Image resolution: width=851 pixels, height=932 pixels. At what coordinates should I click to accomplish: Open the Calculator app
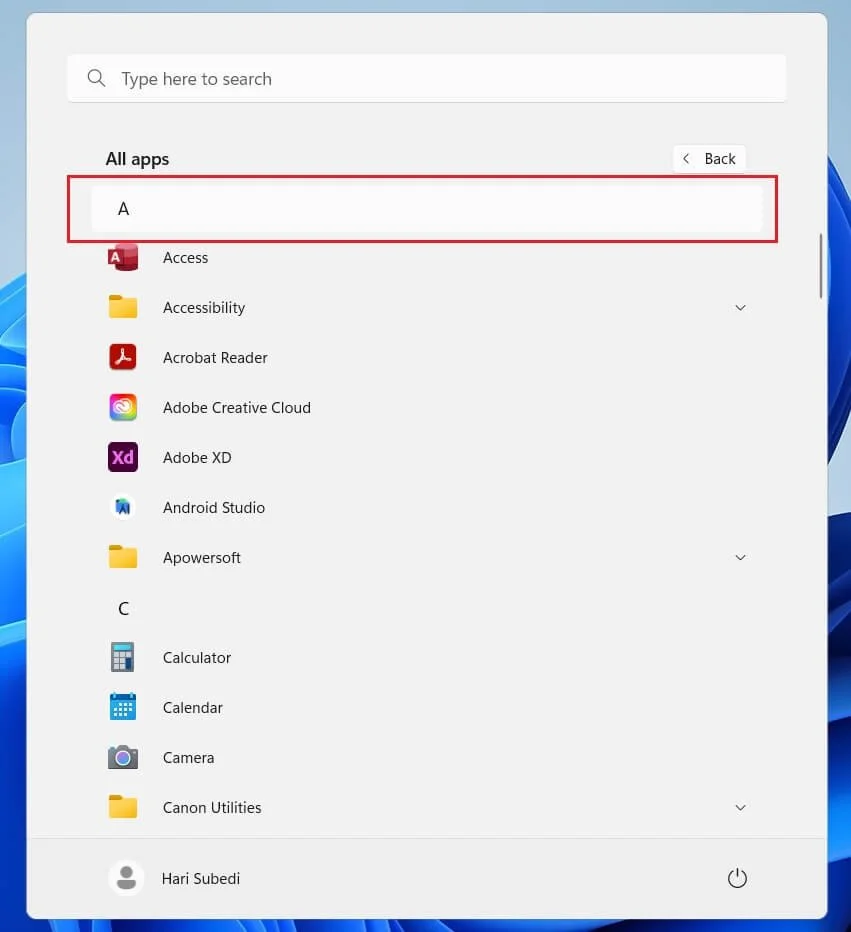pos(122,657)
